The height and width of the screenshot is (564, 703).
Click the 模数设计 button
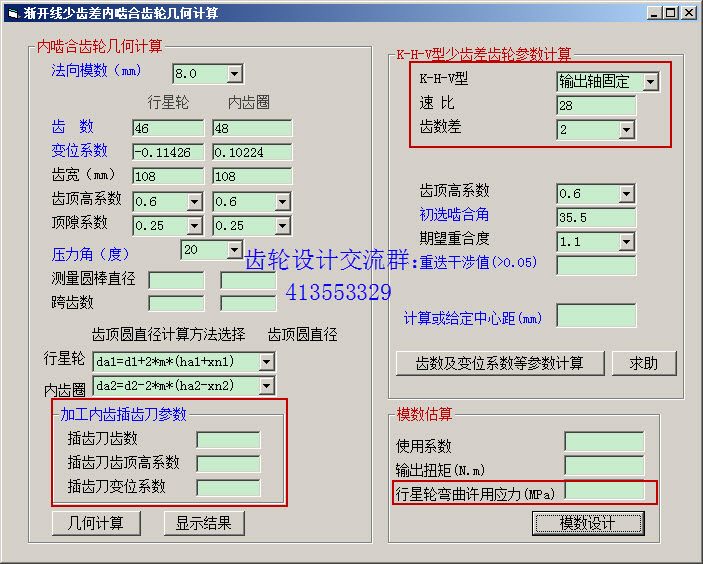(x=588, y=523)
